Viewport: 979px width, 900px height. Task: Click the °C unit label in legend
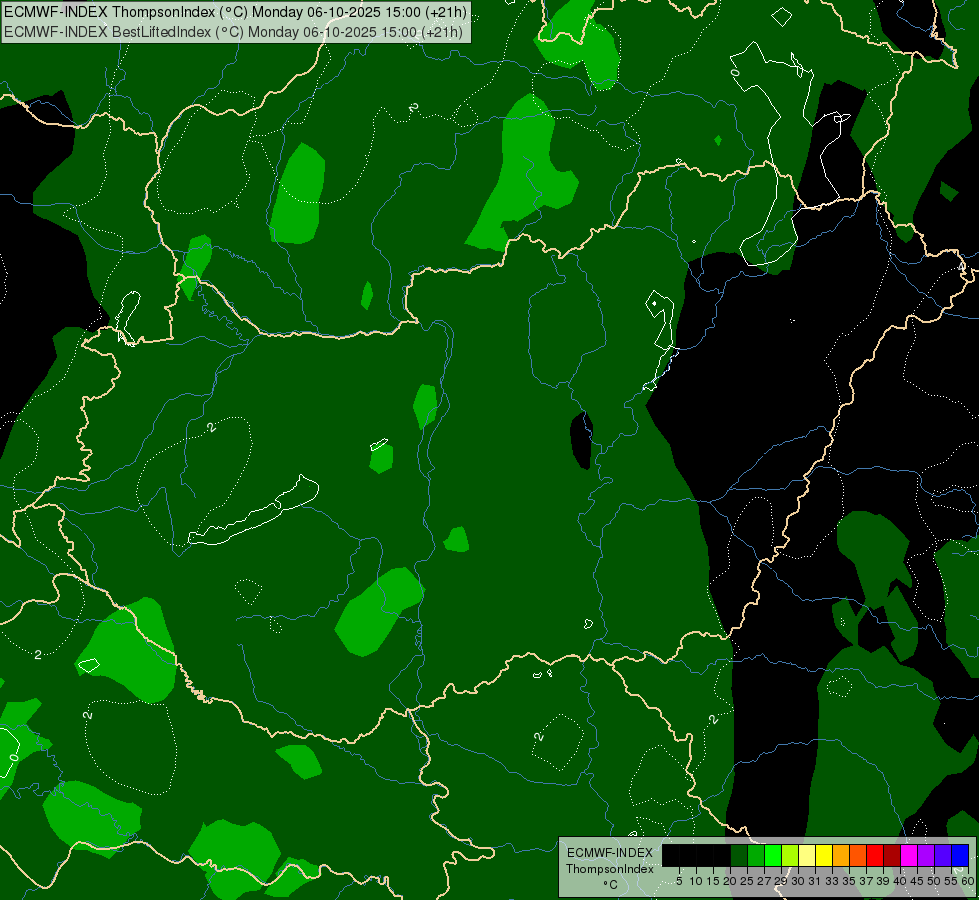click(x=609, y=885)
